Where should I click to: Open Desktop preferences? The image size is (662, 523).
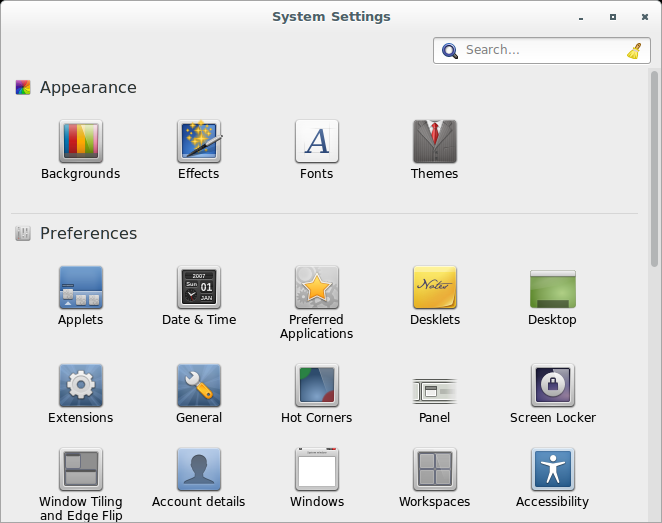click(552, 288)
